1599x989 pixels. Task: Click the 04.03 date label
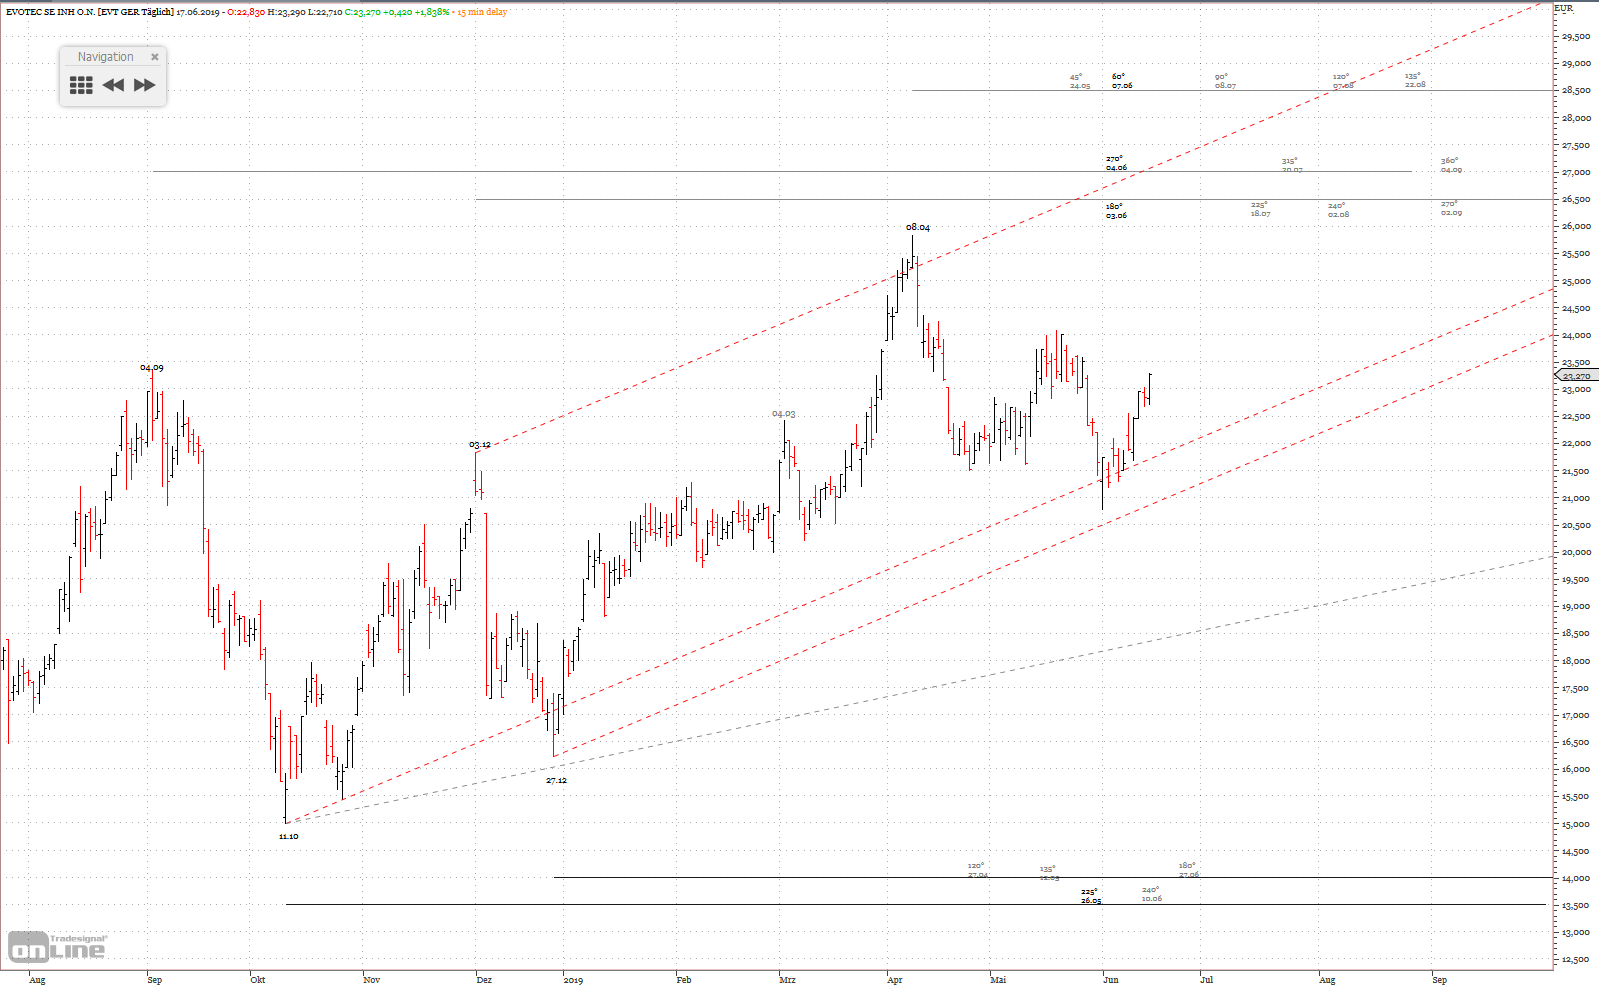point(784,413)
